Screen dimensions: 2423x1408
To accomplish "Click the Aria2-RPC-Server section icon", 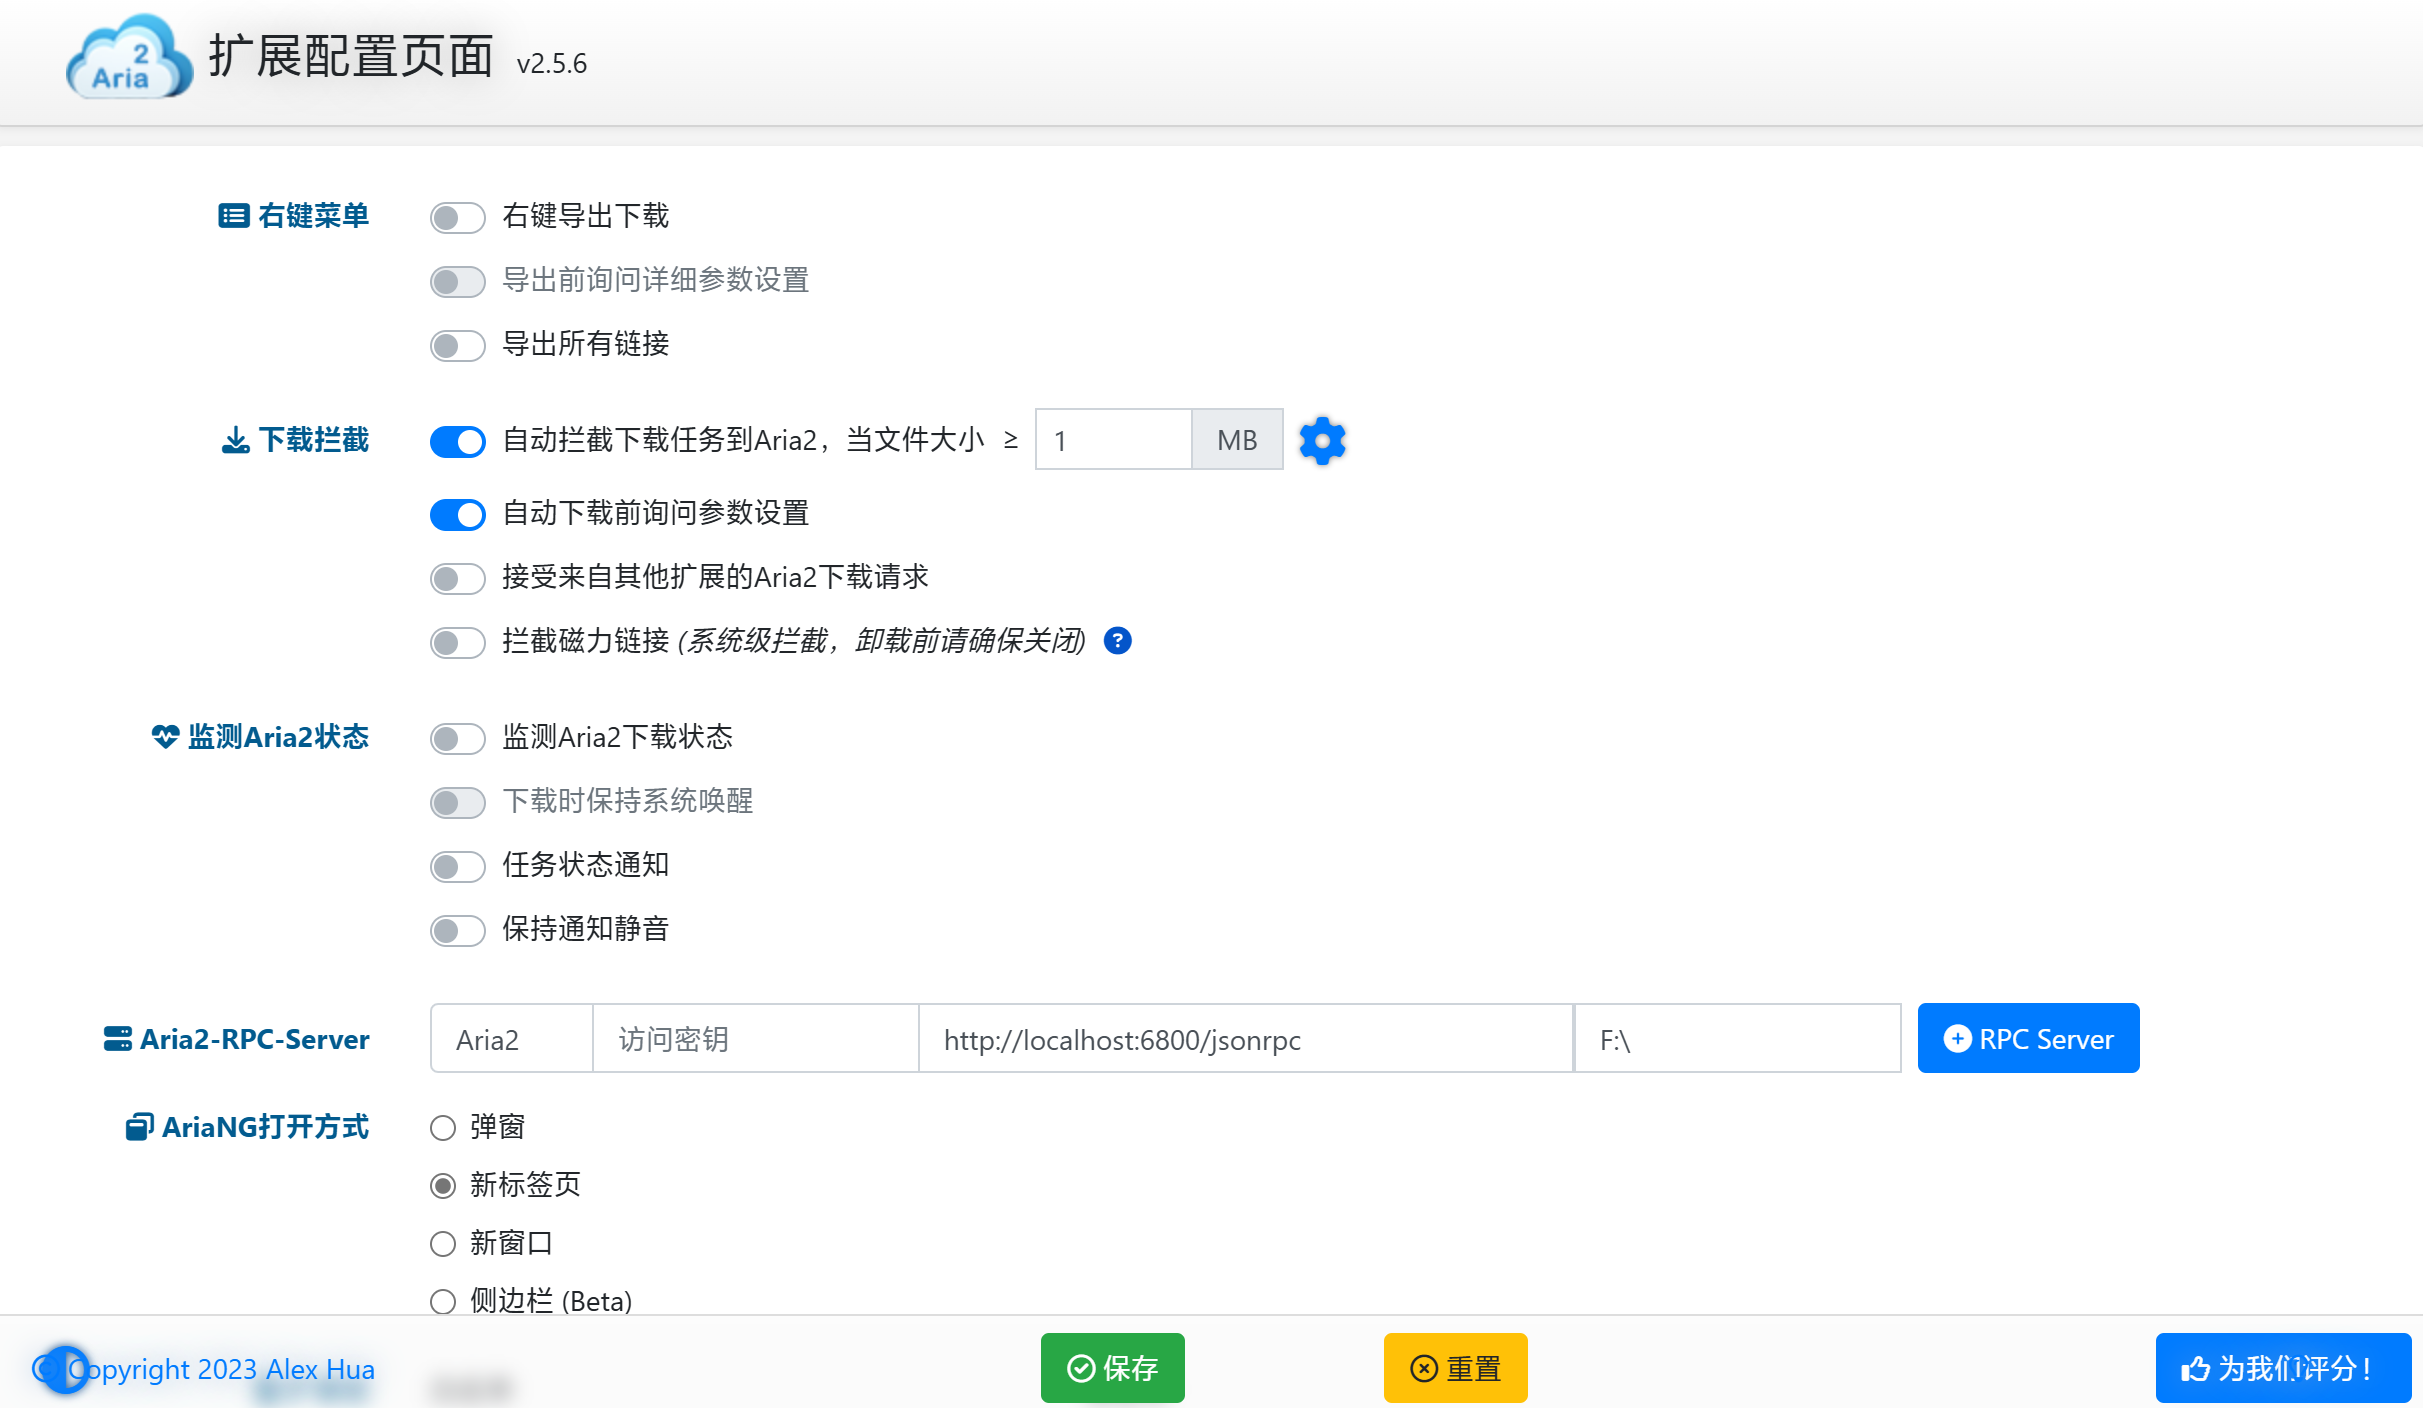I will (117, 1039).
